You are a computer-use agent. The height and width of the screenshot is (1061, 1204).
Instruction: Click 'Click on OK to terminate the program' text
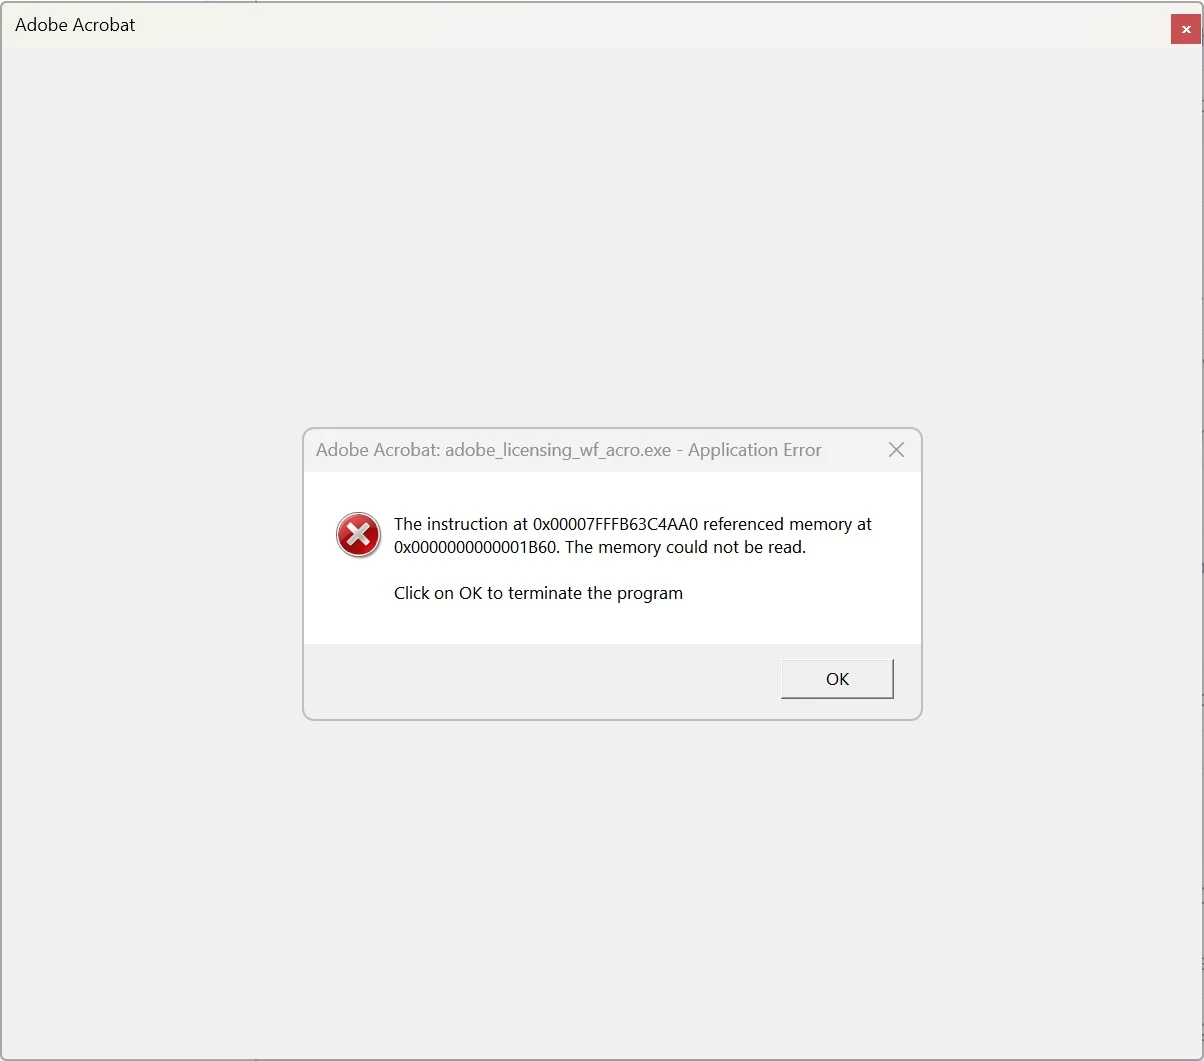pos(538,593)
